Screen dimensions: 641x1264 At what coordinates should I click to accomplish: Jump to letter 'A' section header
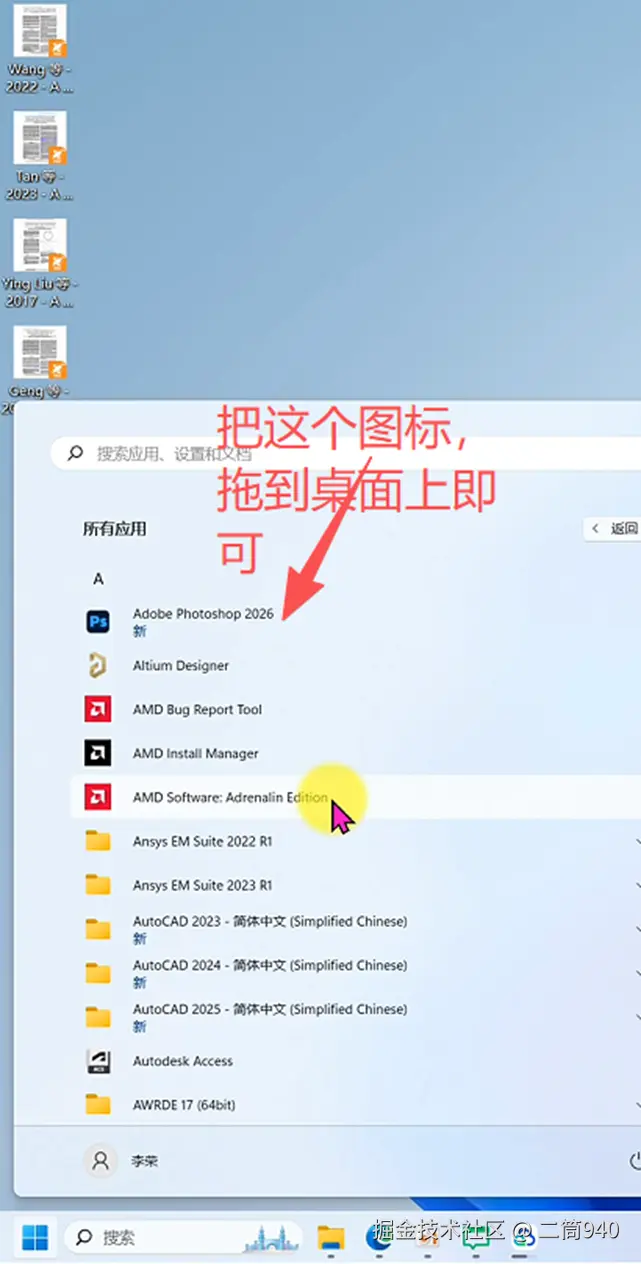tap(98, 579)
